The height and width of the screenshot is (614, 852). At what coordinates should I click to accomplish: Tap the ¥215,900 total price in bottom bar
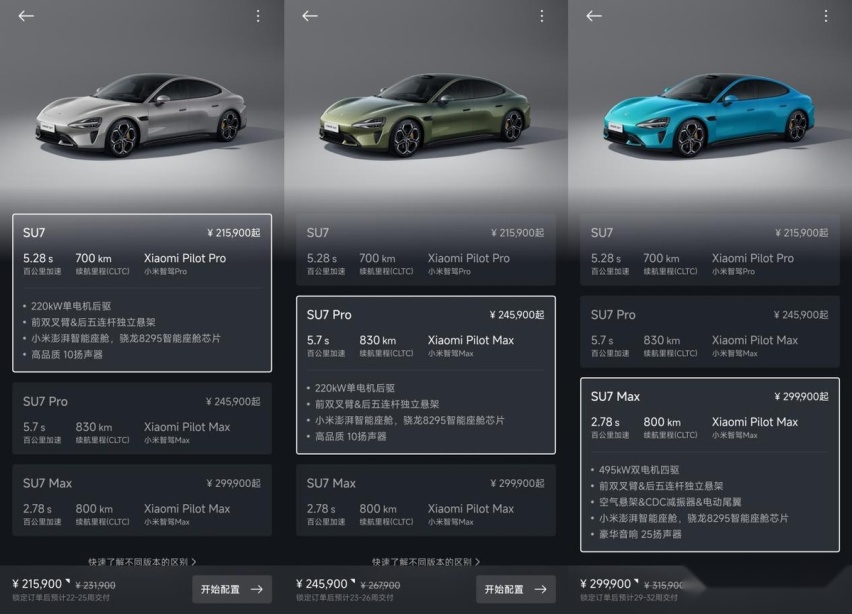click(x=37, y=584)
